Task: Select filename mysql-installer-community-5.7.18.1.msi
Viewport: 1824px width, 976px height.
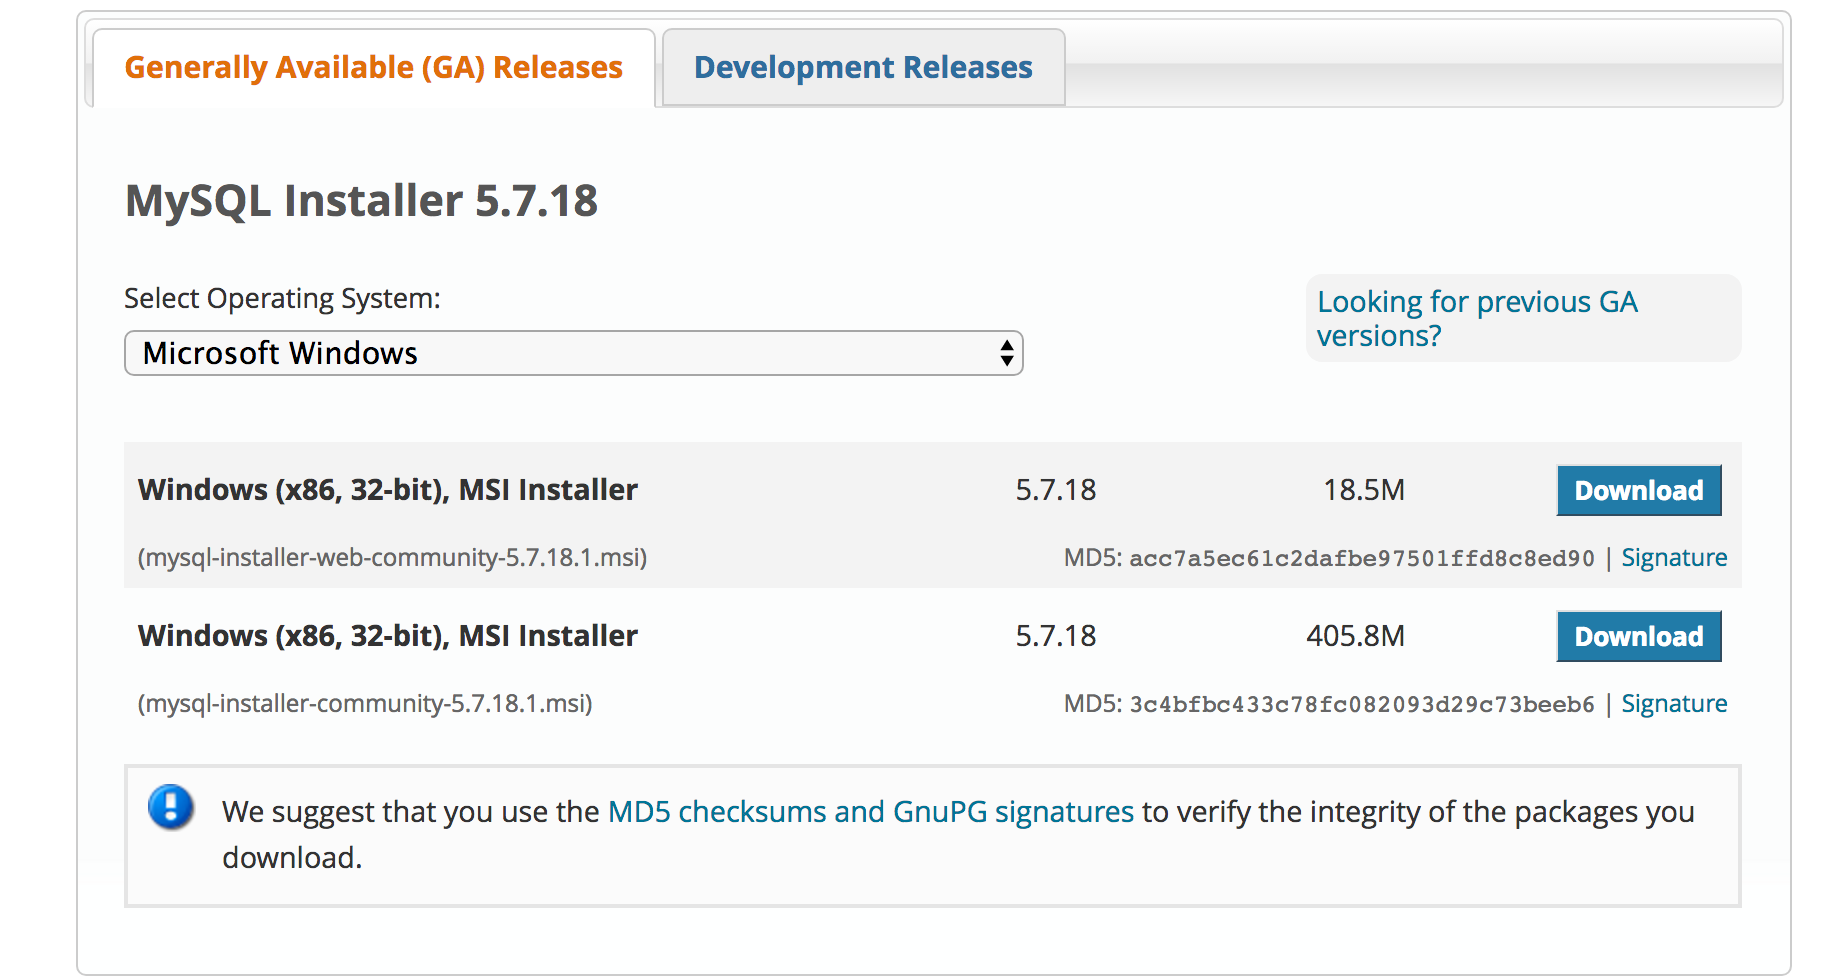Action: pyautogui.click(x=365, y=703)
